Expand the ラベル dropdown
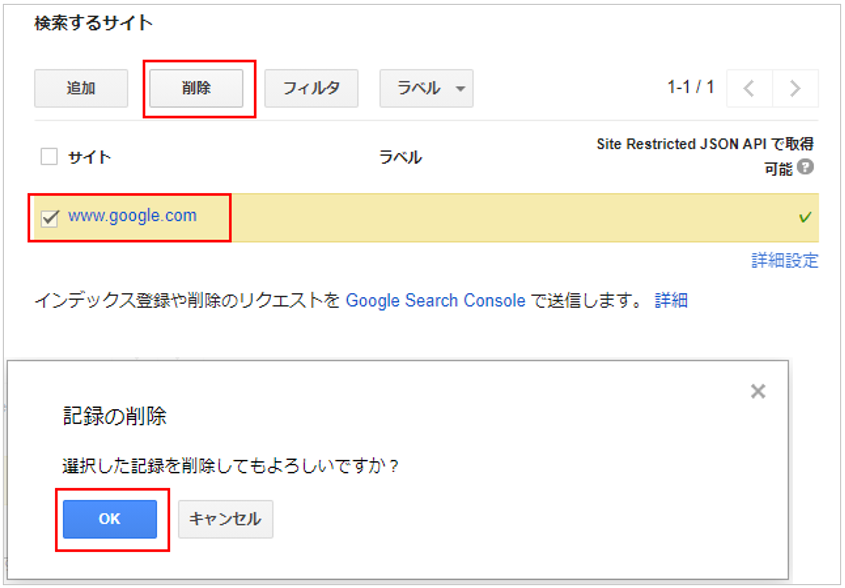This screenshot has width=845, height=588. tap(426, 88)
